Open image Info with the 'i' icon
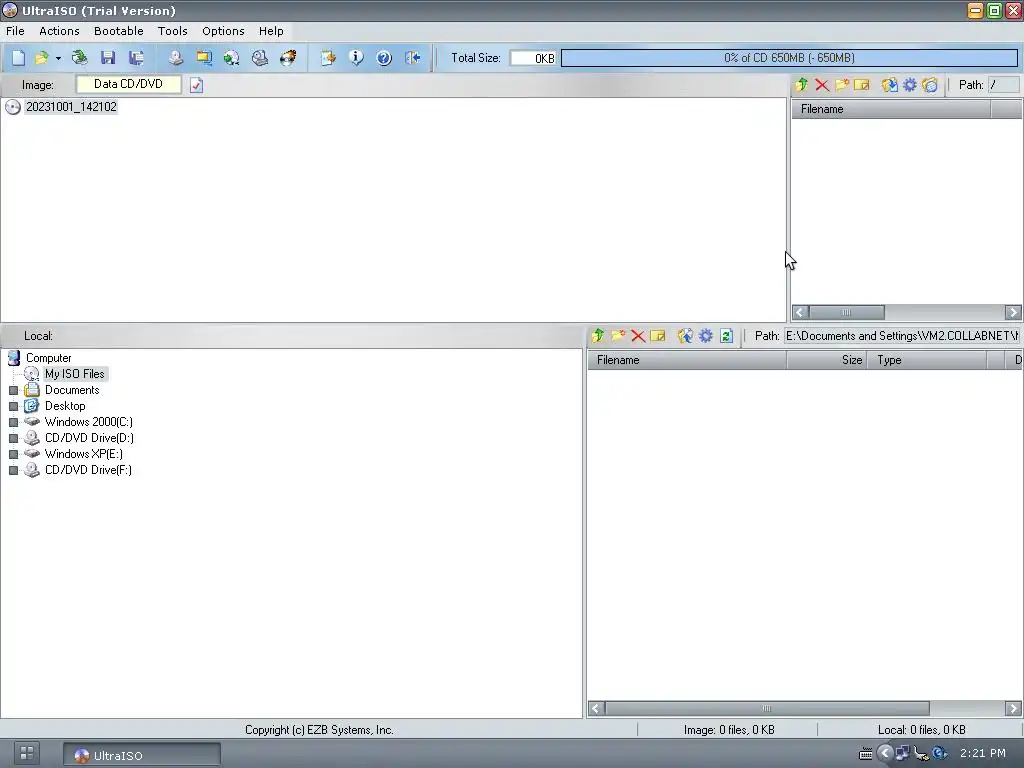 (x=356, y=58)
